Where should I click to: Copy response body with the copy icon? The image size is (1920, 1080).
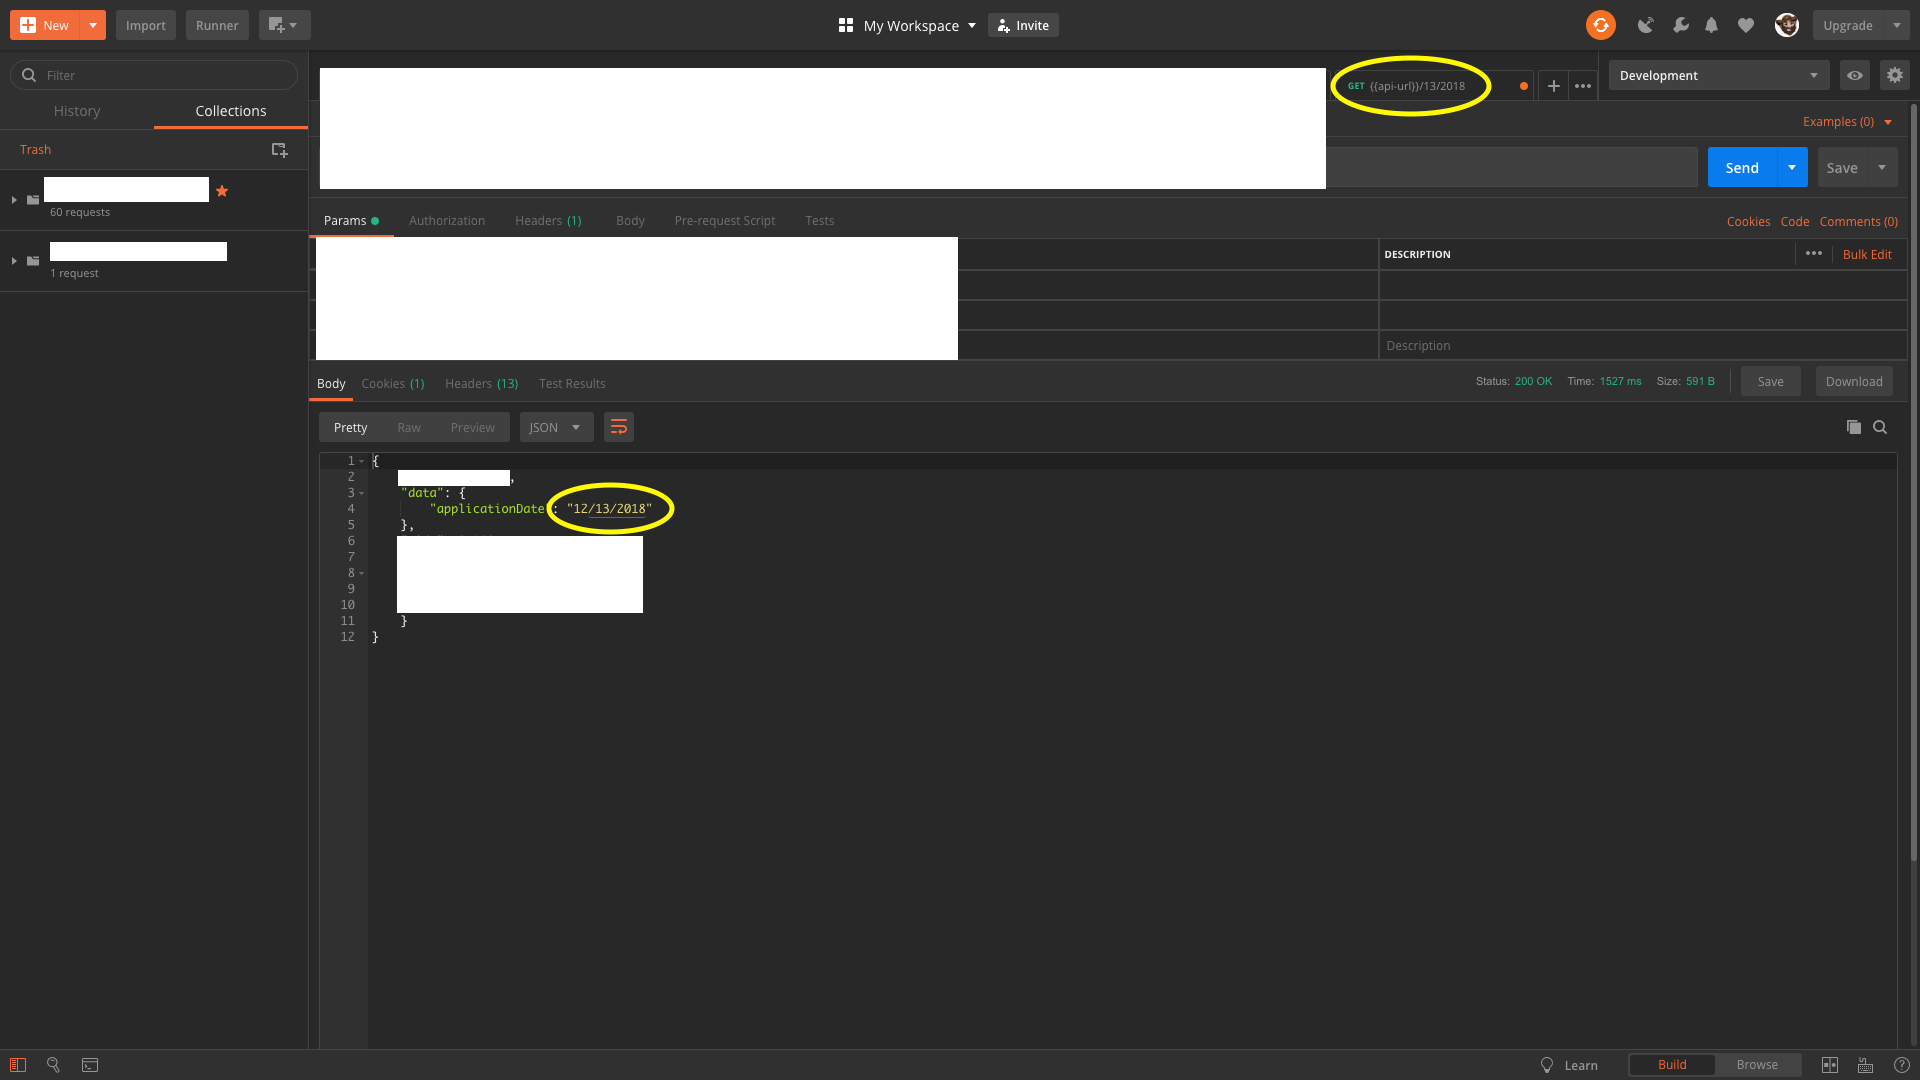(x=1854, y=427)
